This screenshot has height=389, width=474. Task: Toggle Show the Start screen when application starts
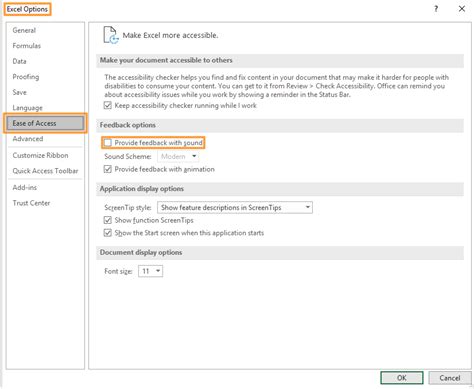tap(108, 233)
